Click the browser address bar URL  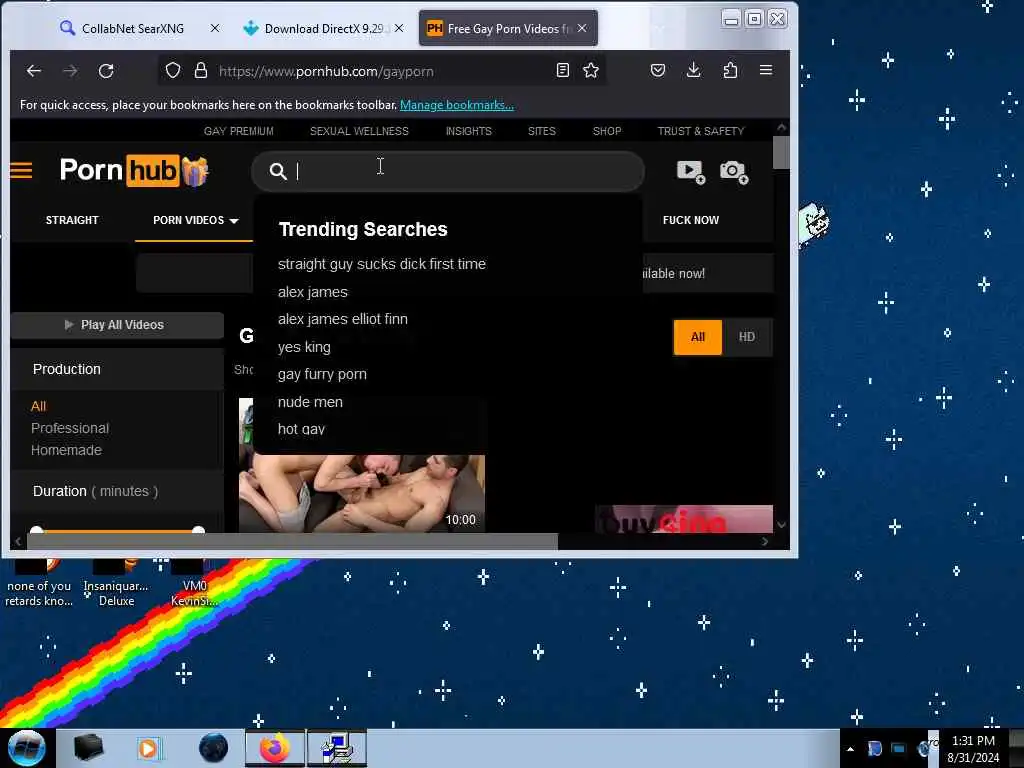point(326,71)
